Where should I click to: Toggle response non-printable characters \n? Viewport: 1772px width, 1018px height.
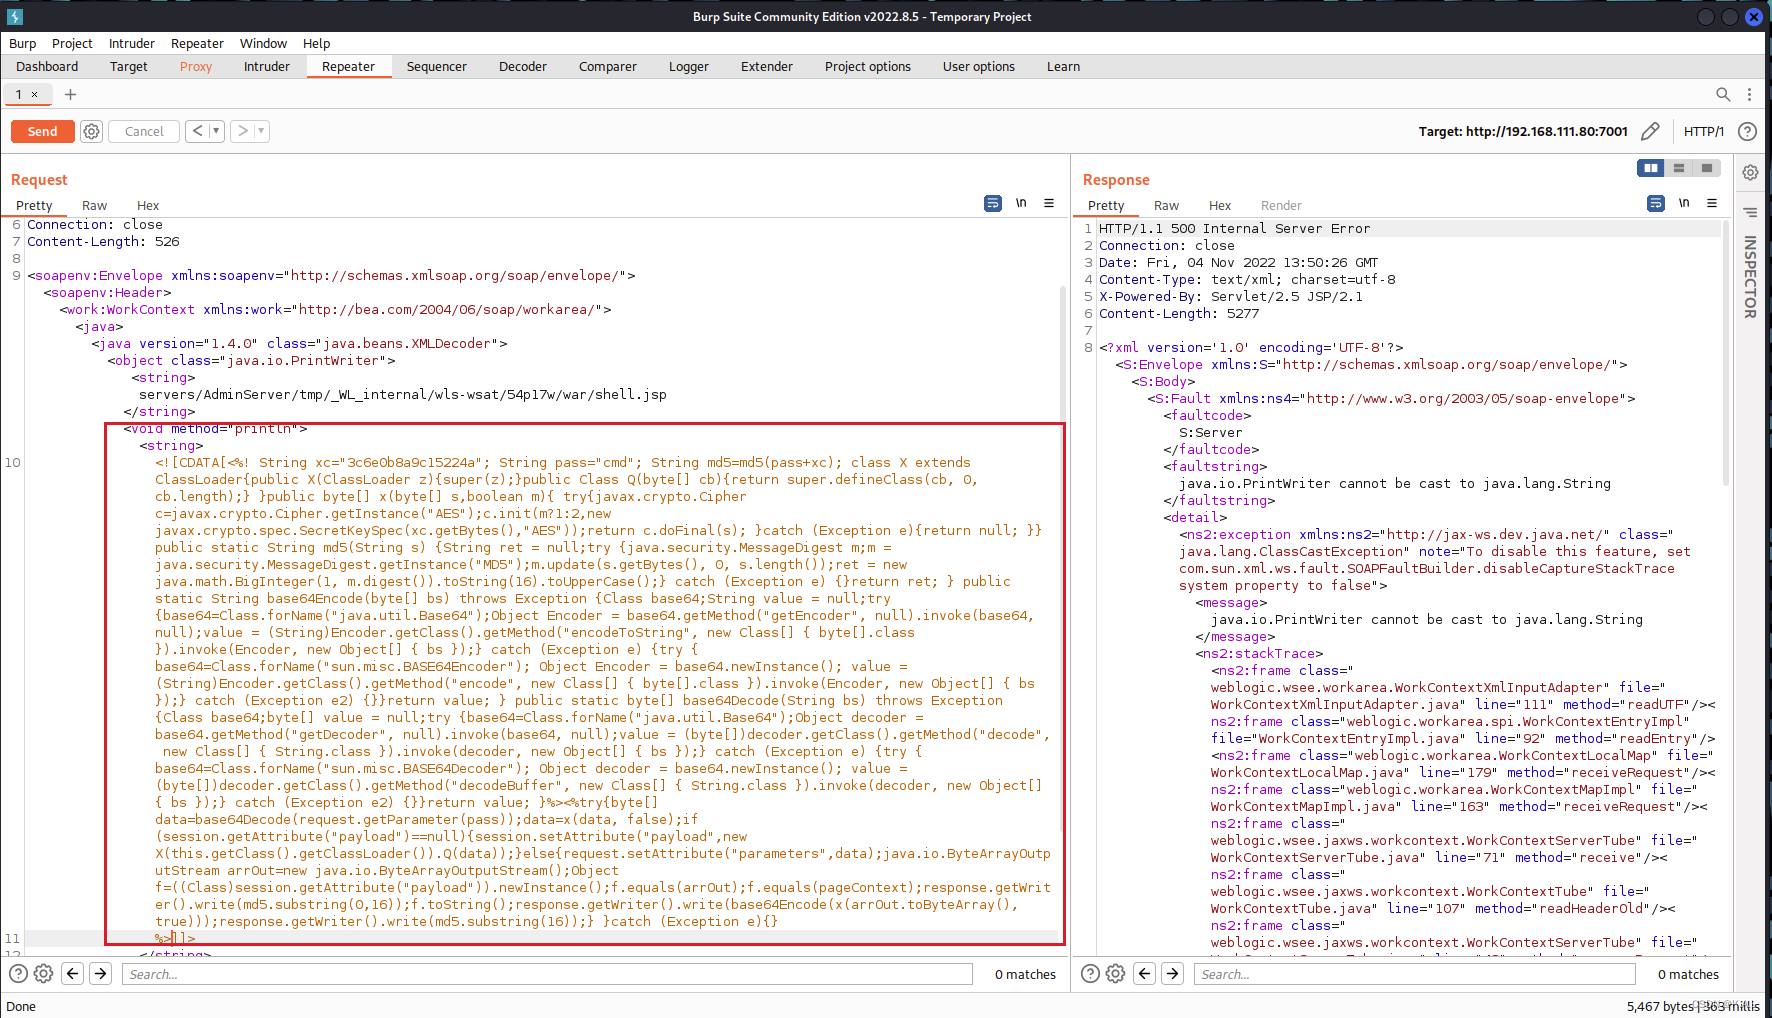point(1684,203)
